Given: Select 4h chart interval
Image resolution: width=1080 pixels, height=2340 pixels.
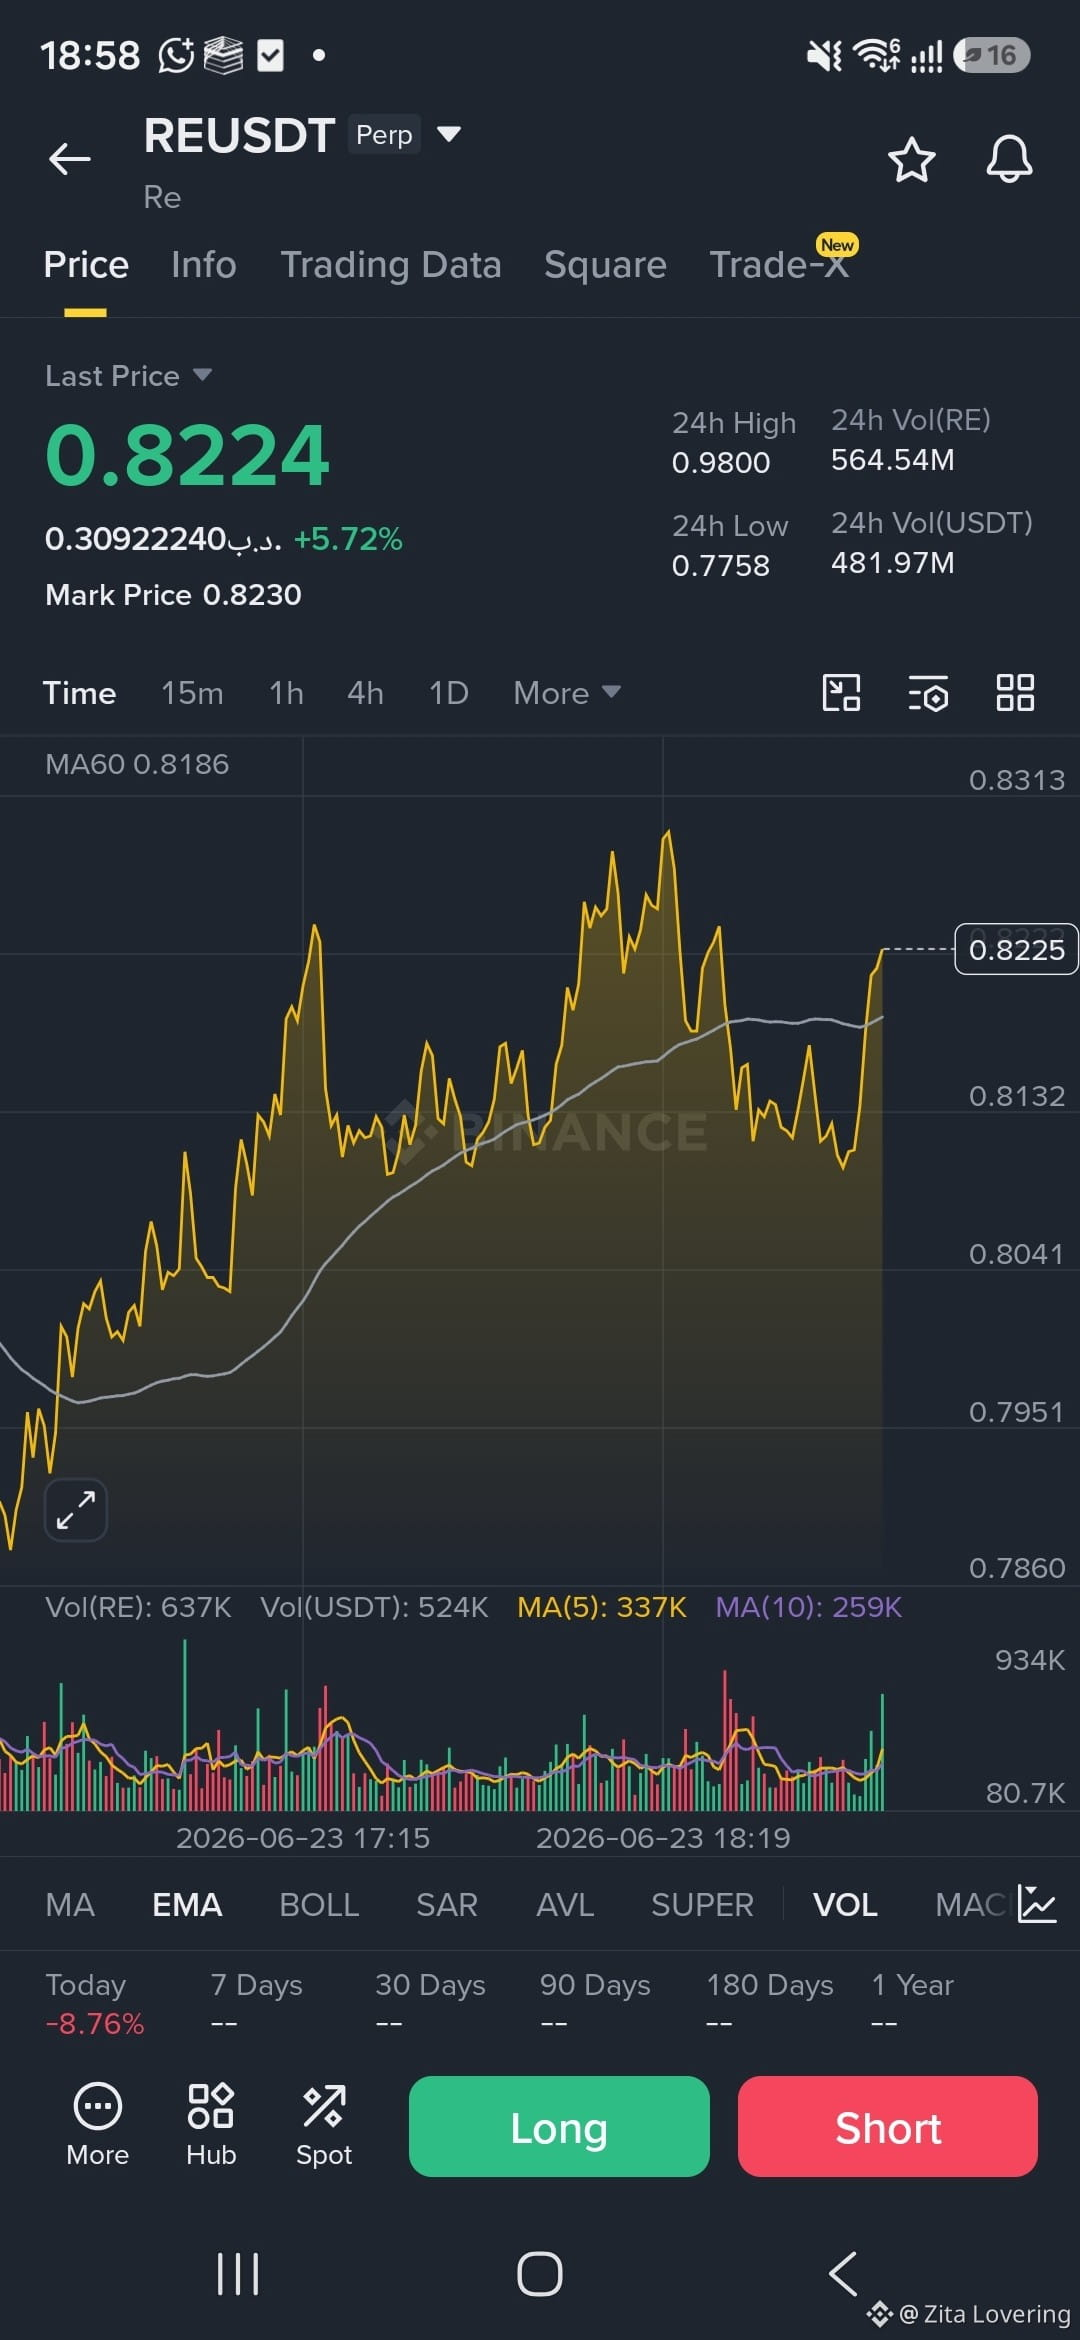Looking at the screenshot, I should click(x=365, y=693).
